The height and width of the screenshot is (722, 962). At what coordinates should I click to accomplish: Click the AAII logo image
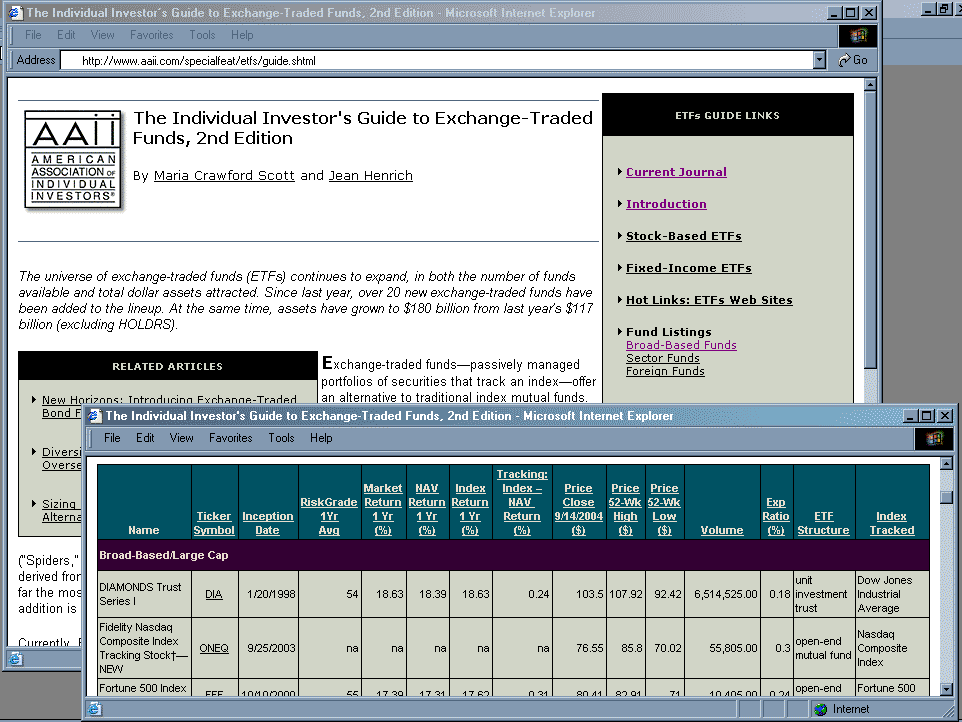point(71,159)
